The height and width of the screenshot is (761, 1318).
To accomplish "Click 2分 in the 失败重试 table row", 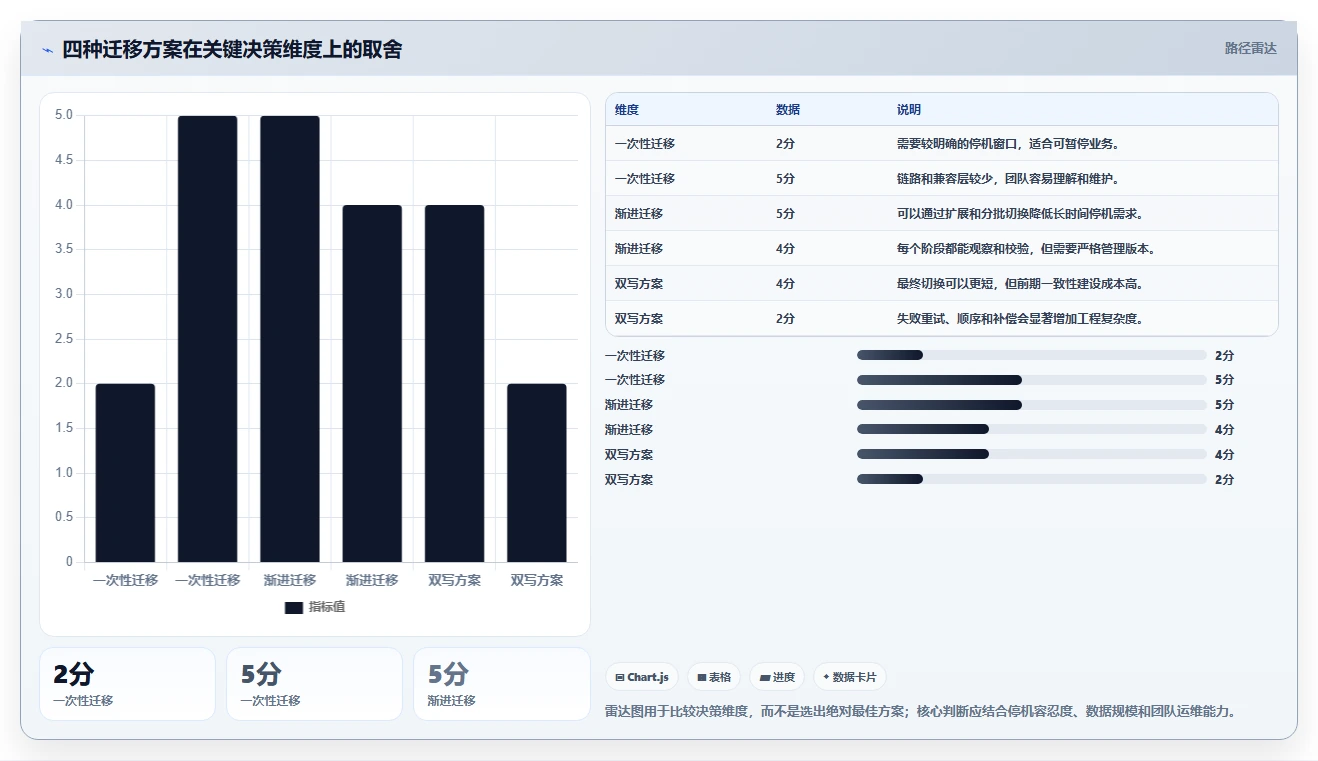I will pos(785,318).
